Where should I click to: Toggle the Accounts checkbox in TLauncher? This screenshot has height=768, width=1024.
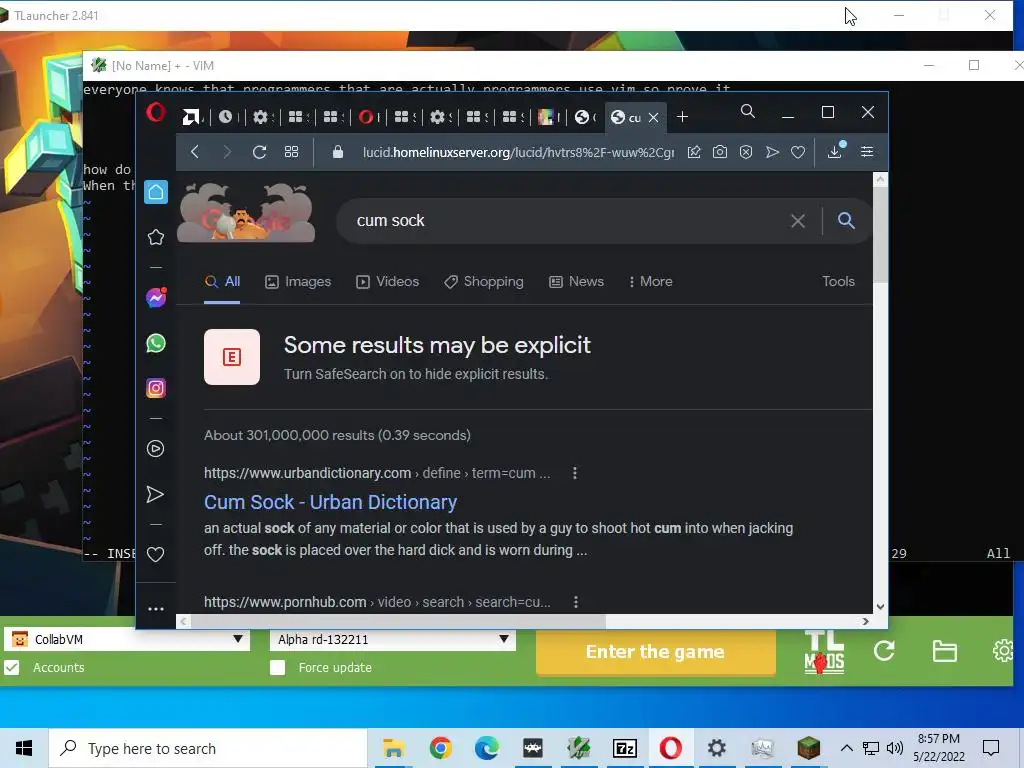pos(12,667)
